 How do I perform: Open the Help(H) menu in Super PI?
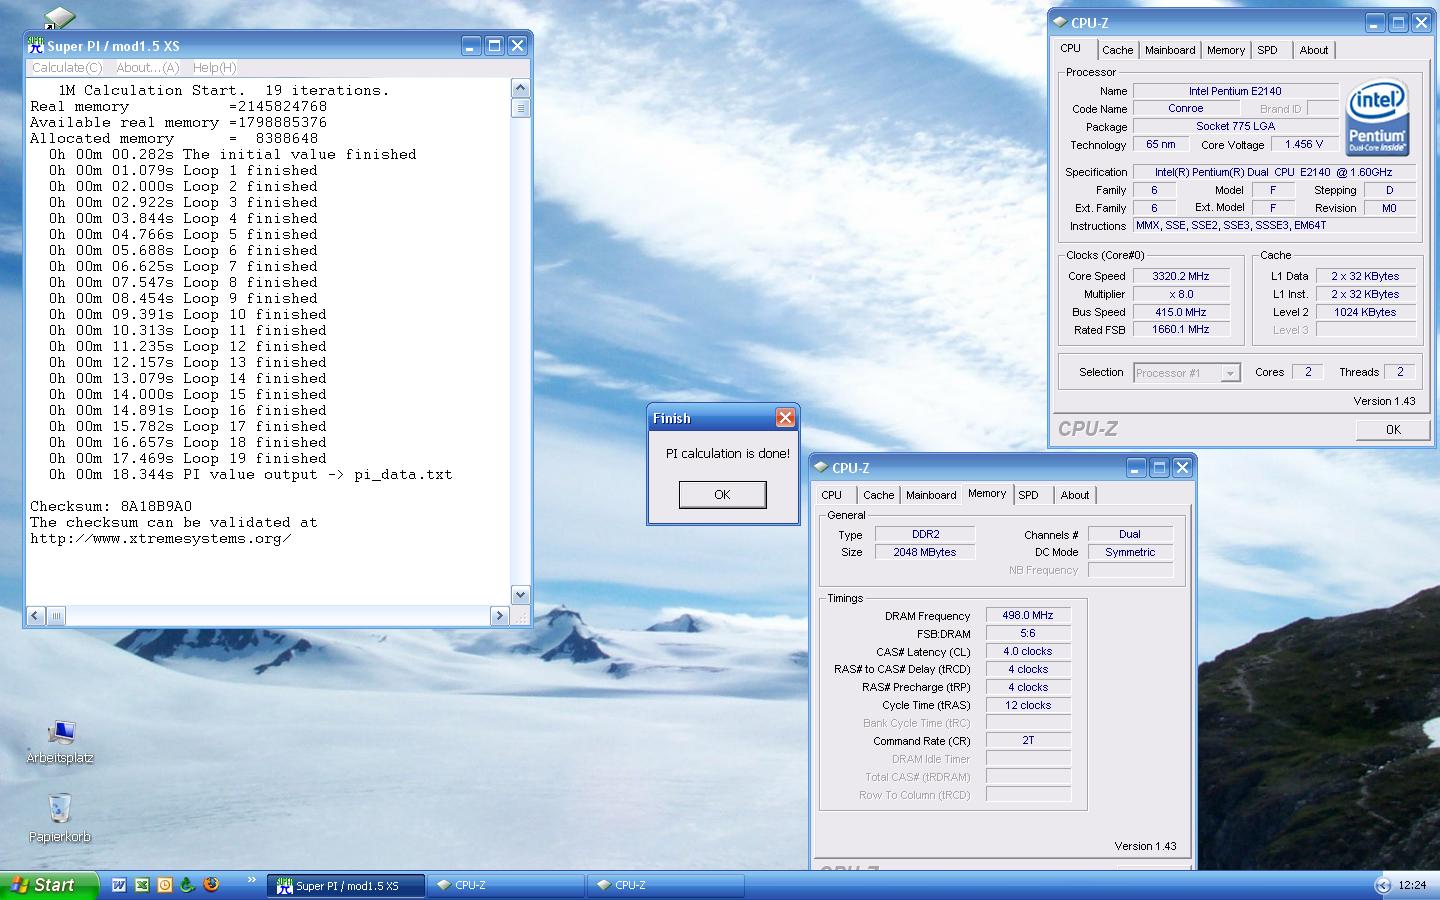click(214, 68)
